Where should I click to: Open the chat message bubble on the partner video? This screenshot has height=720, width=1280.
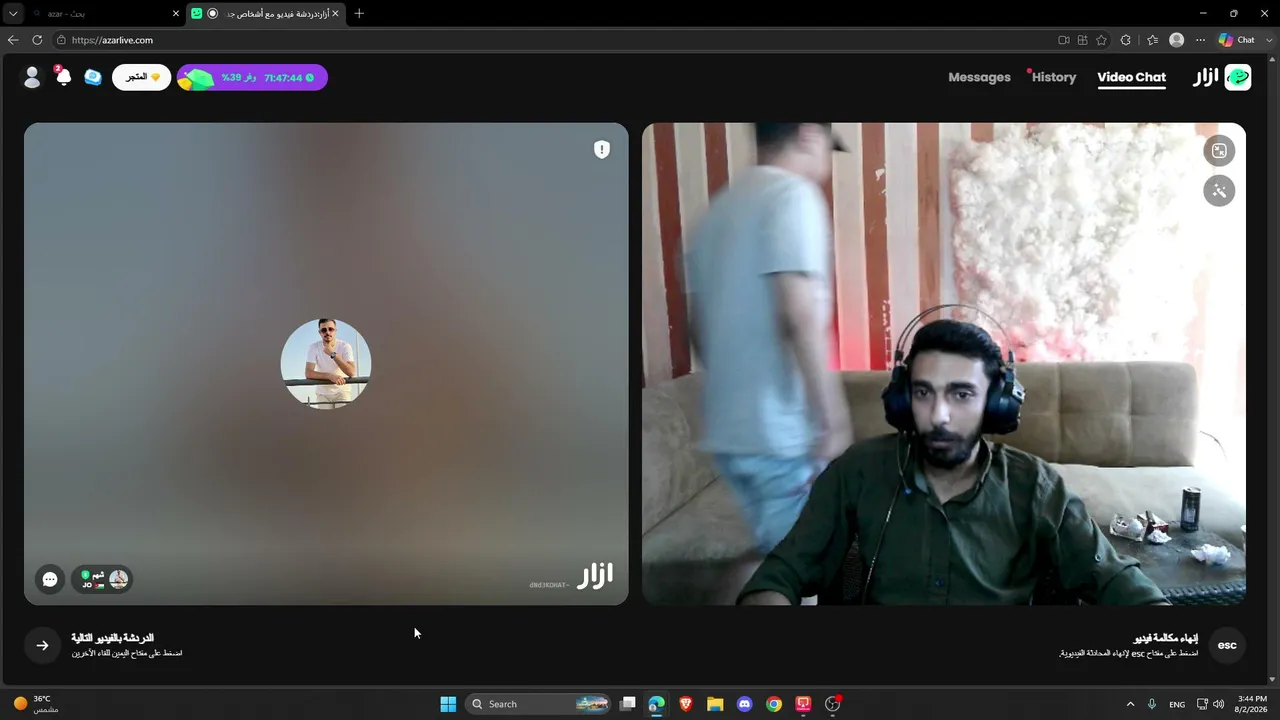click(50, 579)
